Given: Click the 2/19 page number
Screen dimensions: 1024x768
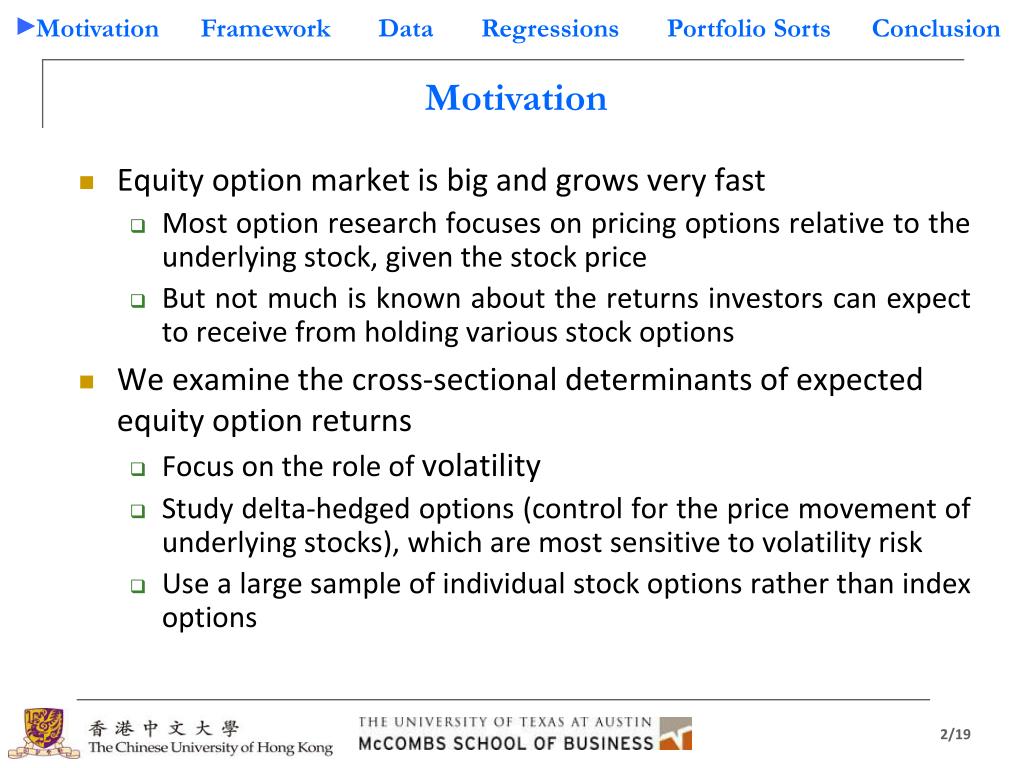Looking at the screenshot, I should pyautogui.click(x=955, y=735).
